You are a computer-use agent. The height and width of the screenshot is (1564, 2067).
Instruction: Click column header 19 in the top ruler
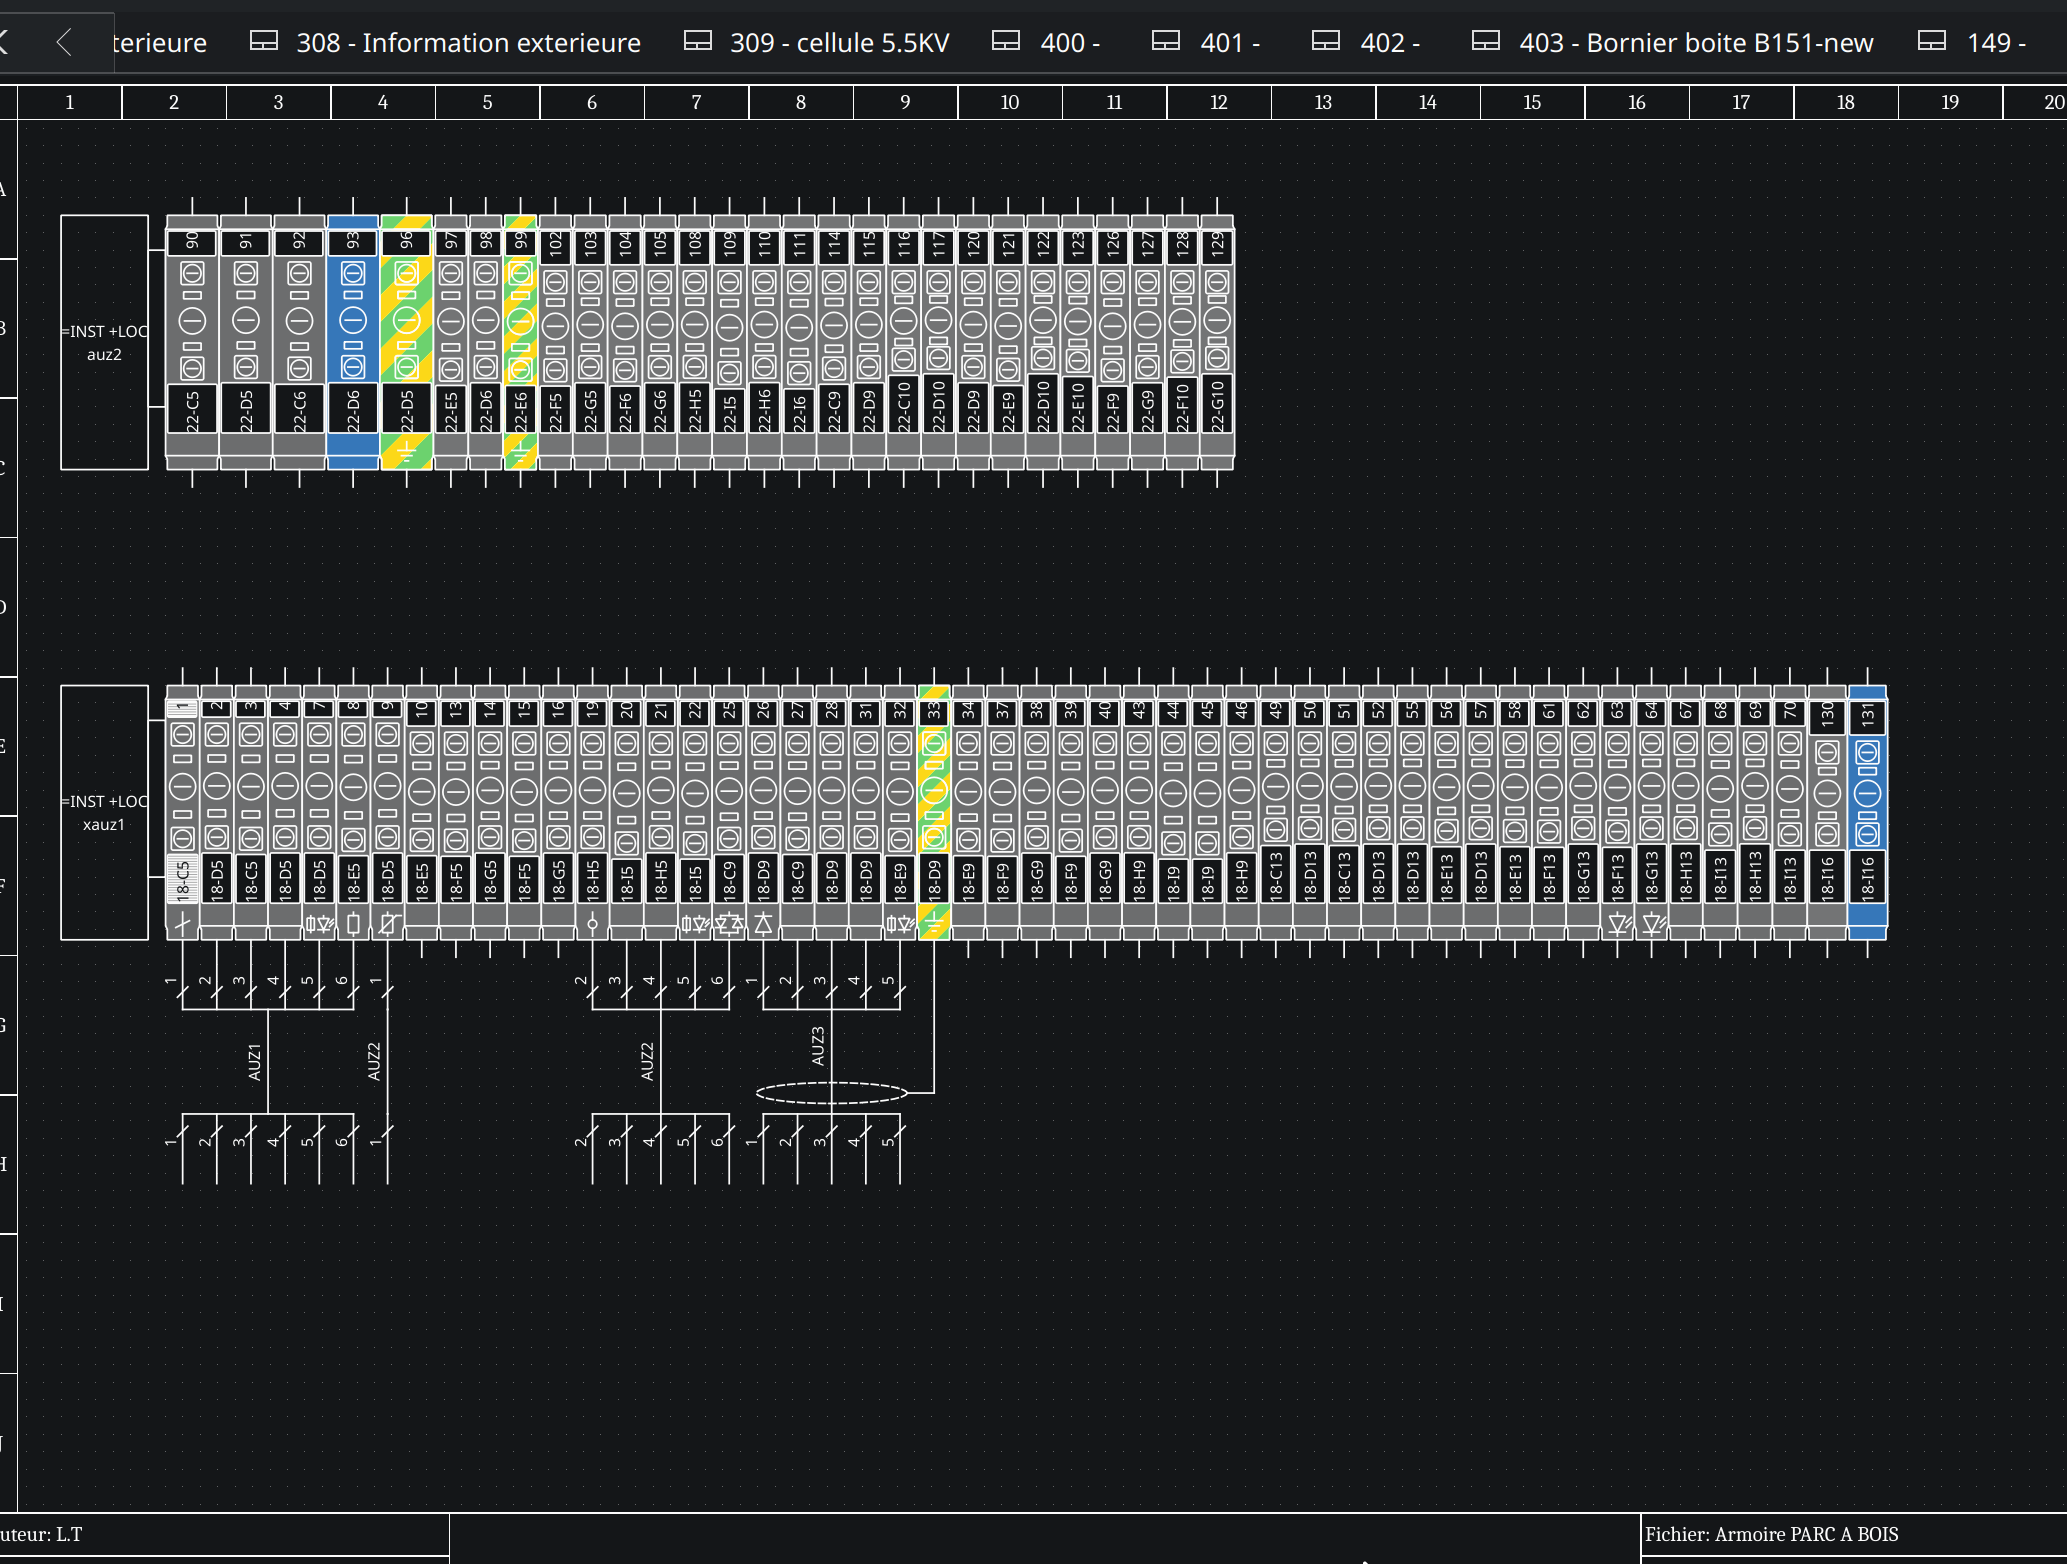tap(1950, 102)
